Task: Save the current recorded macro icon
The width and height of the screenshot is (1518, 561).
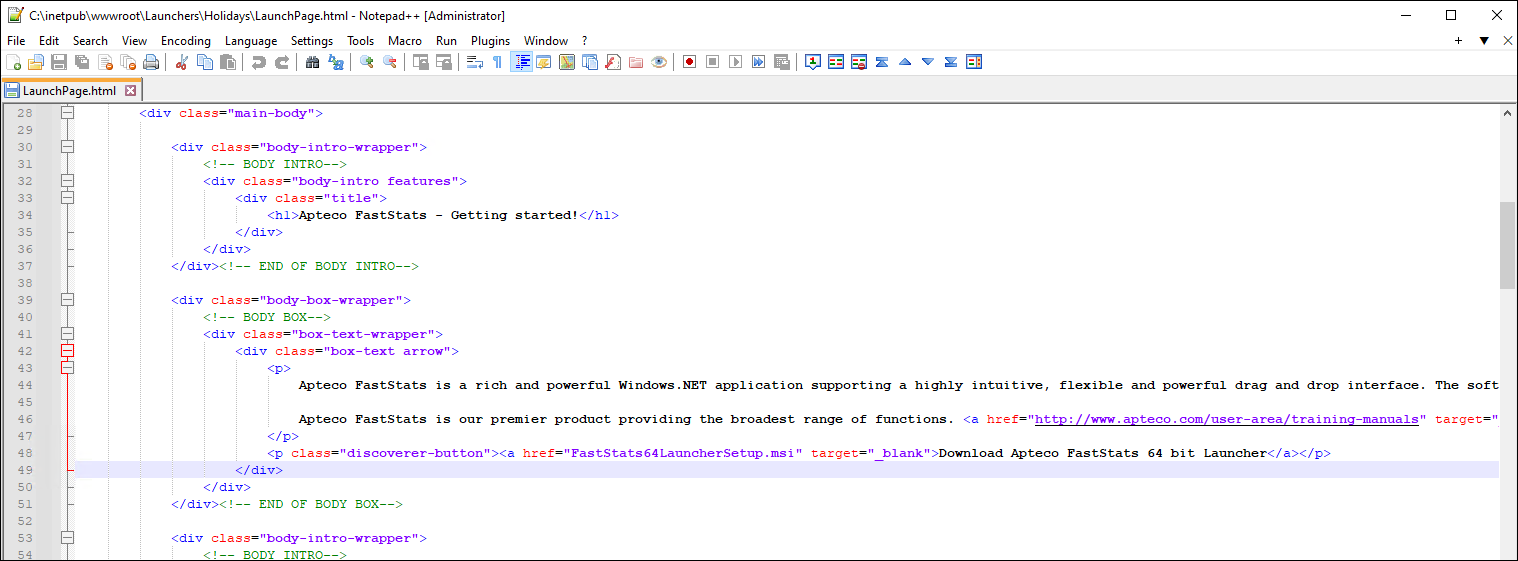Action: 782,62
